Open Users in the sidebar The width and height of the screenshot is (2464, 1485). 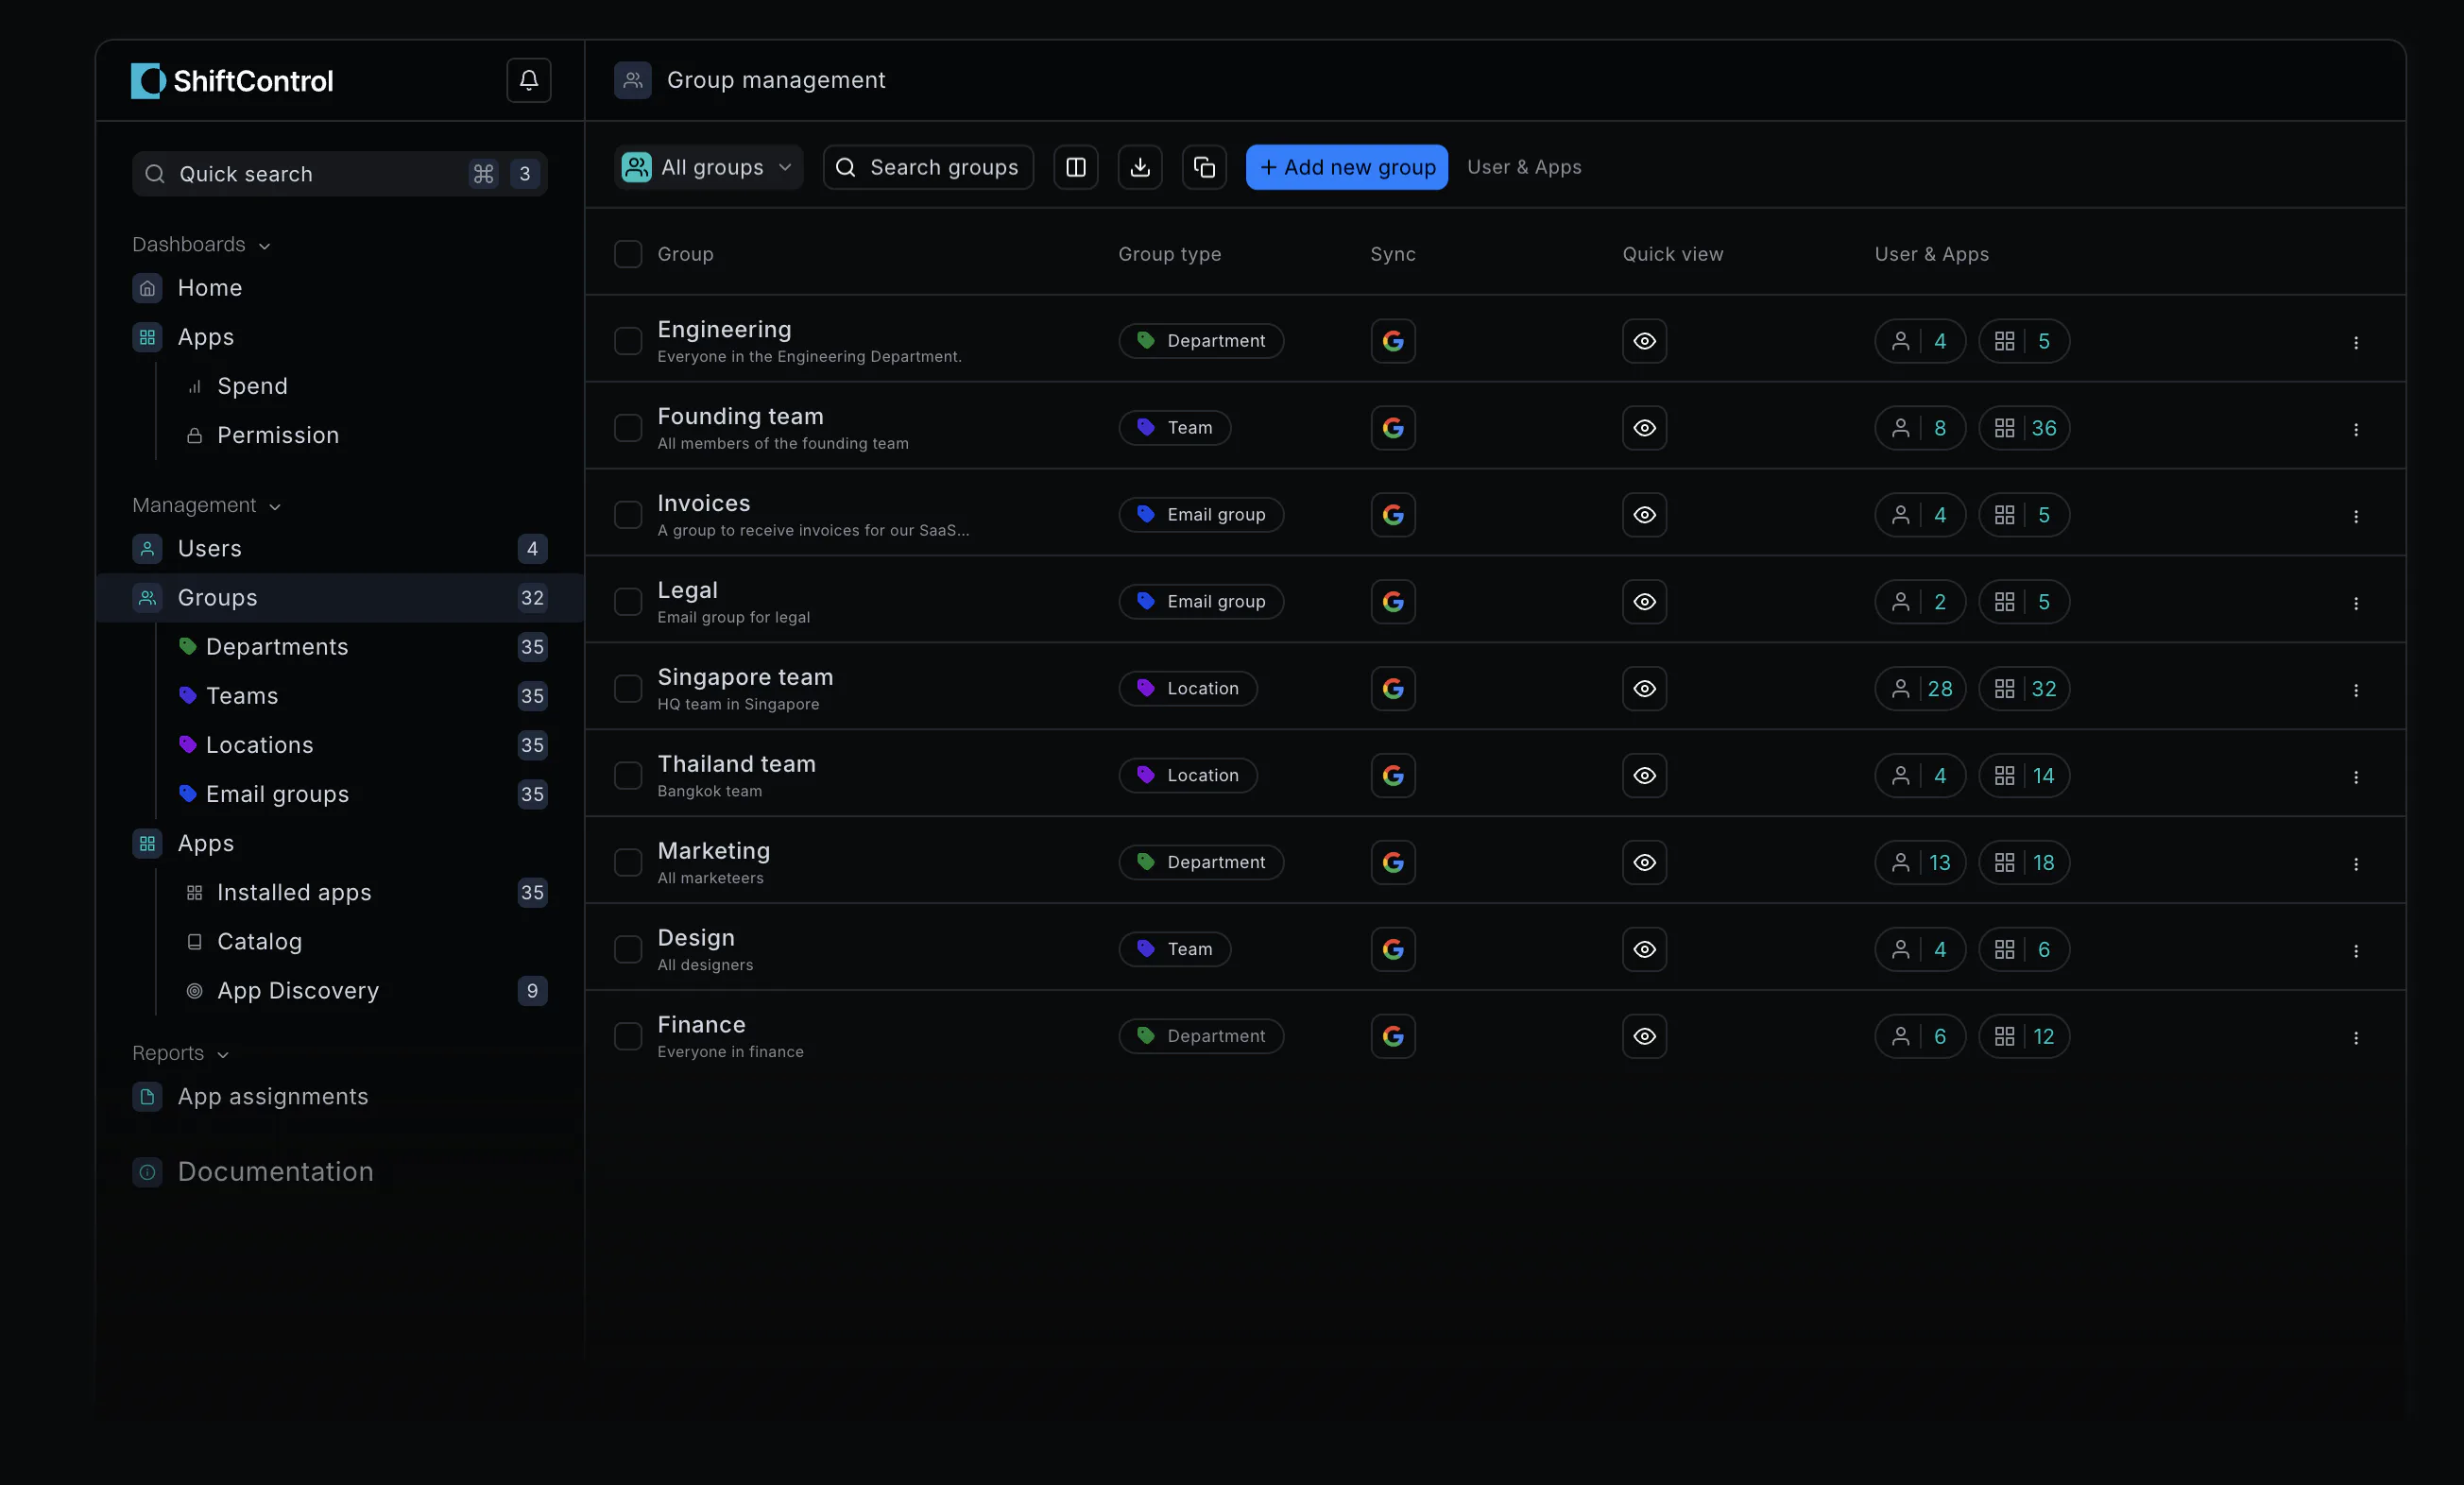point(340,549)
